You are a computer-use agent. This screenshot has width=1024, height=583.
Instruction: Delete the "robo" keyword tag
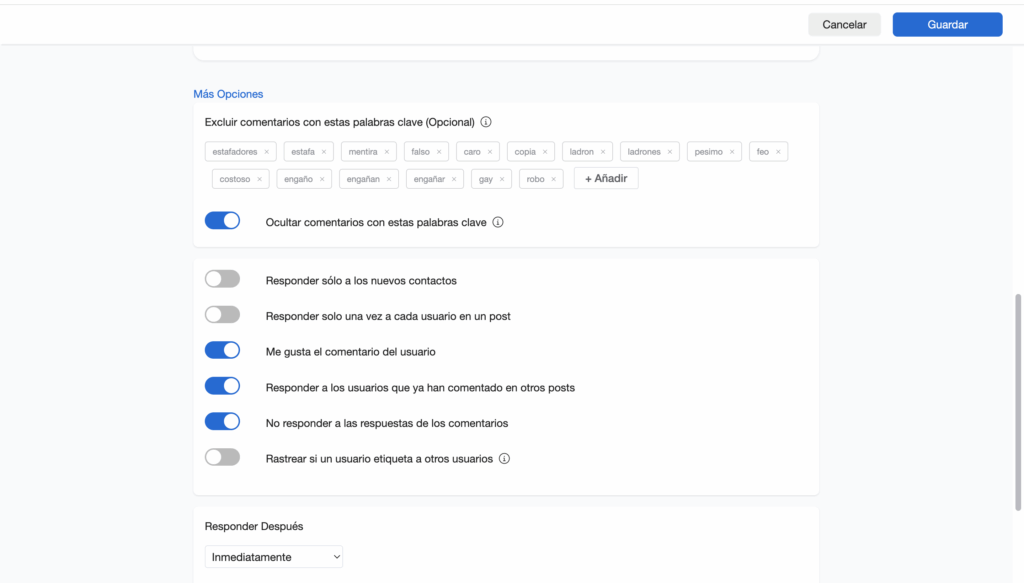pyautogui.click(x=554, y=179)
